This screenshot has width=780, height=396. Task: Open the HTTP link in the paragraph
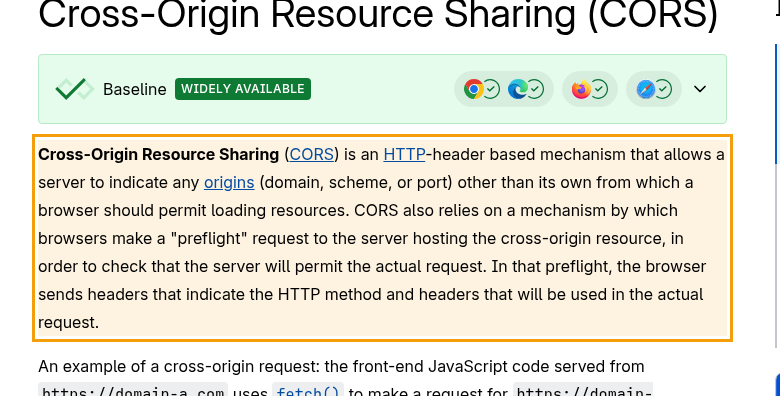tap(404, 154)
